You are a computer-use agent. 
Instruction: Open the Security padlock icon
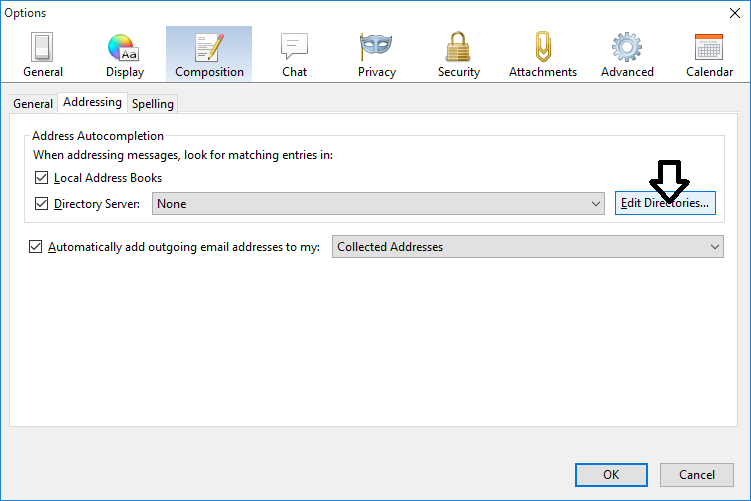458,48
